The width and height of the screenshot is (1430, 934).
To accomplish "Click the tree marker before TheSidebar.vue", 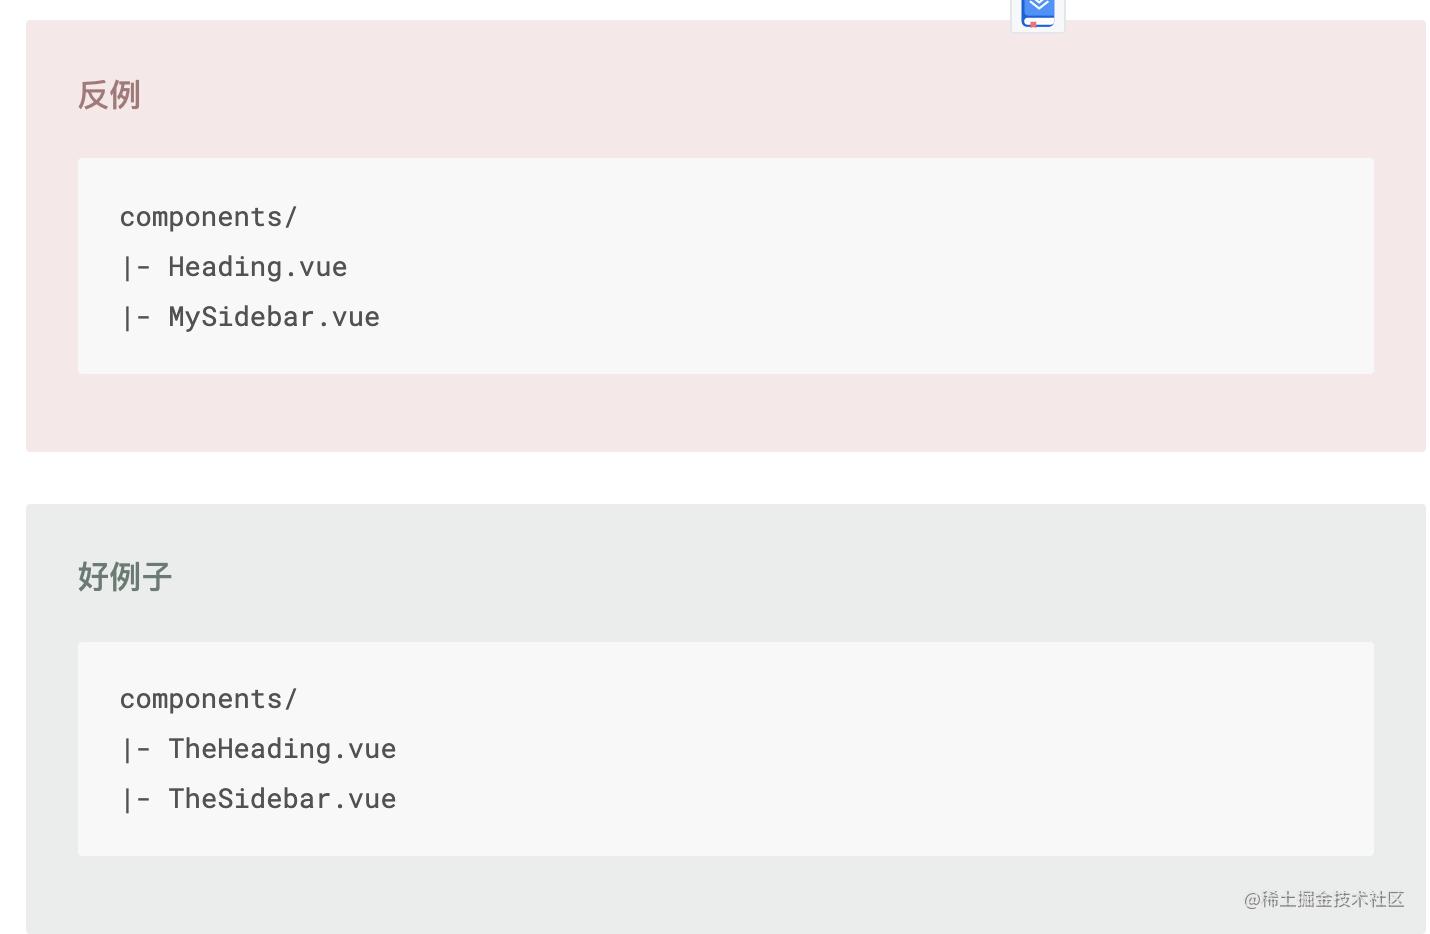I will (135, 800).
